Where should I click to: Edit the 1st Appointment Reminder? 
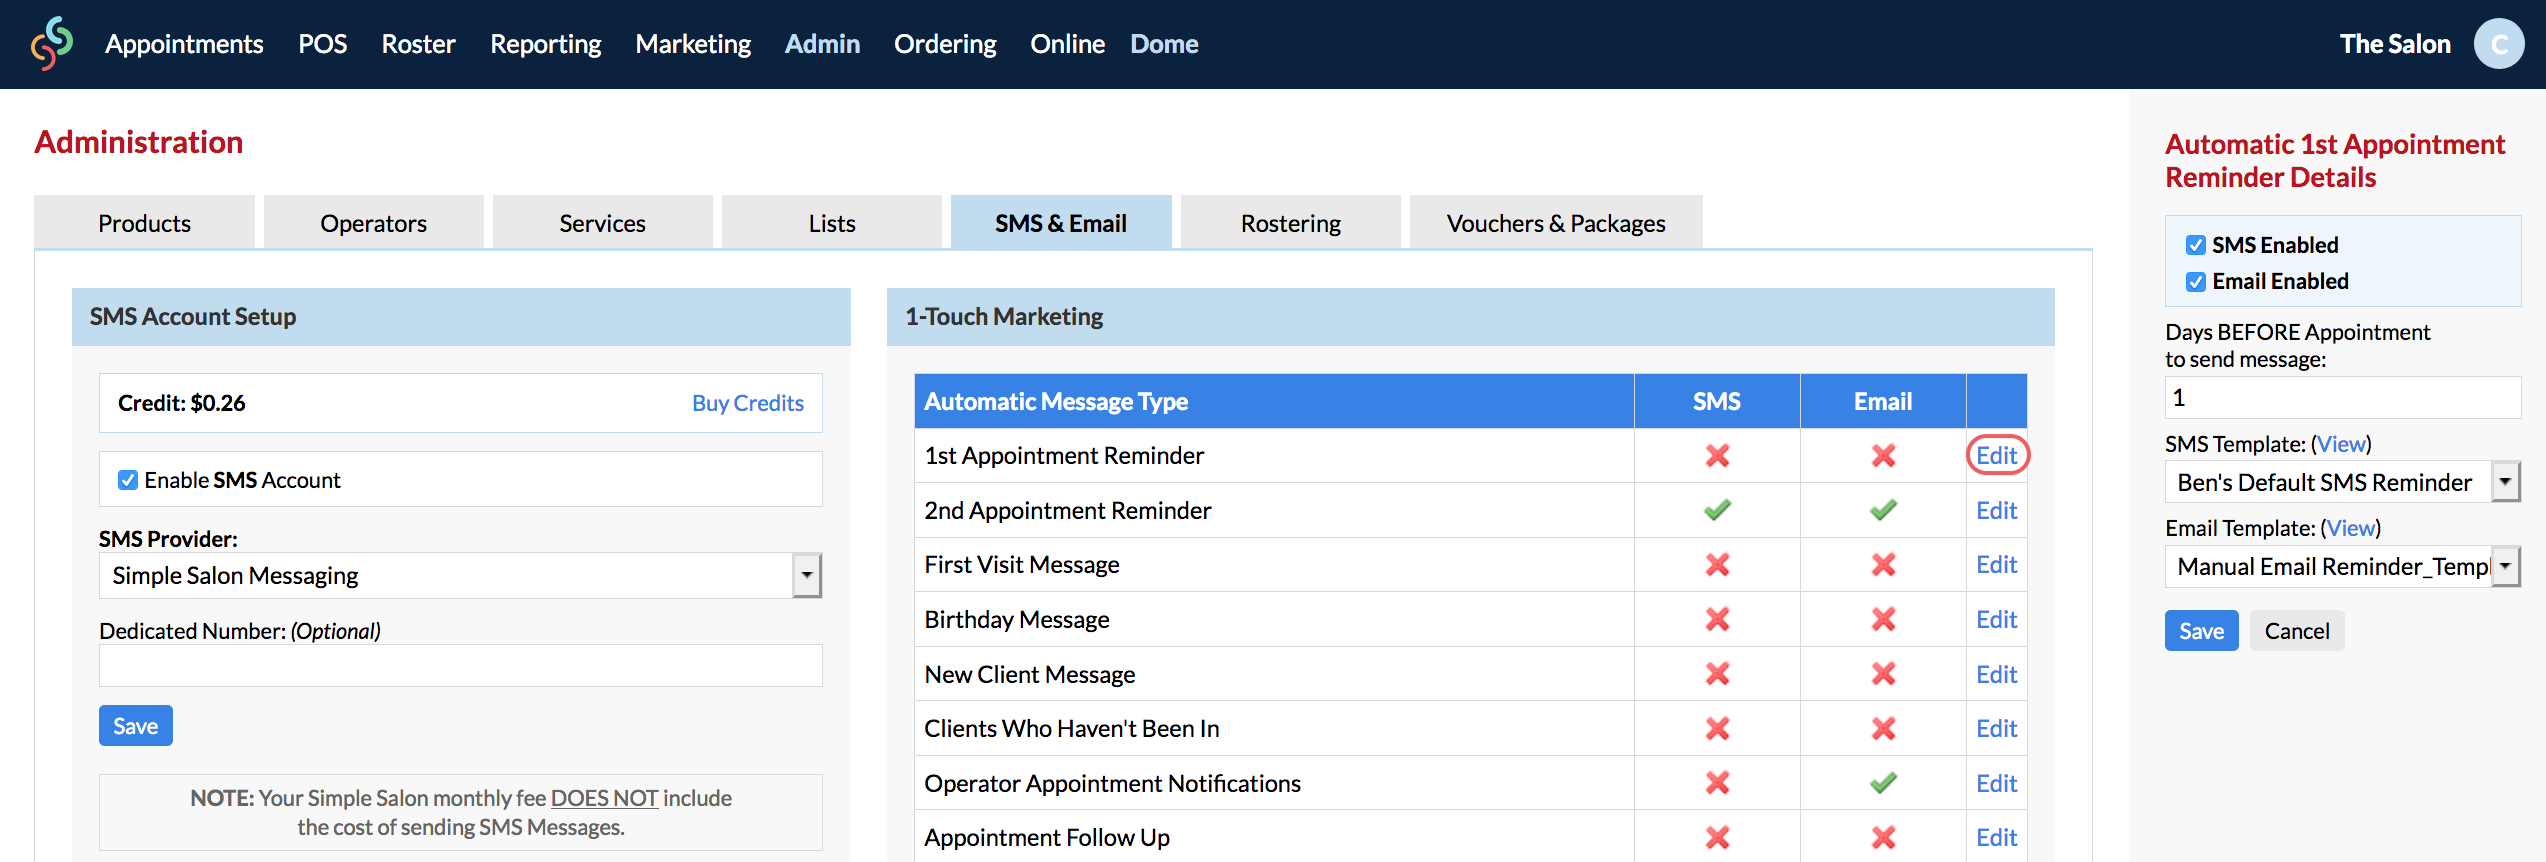pyautogui.click(x=1996, y=456)
